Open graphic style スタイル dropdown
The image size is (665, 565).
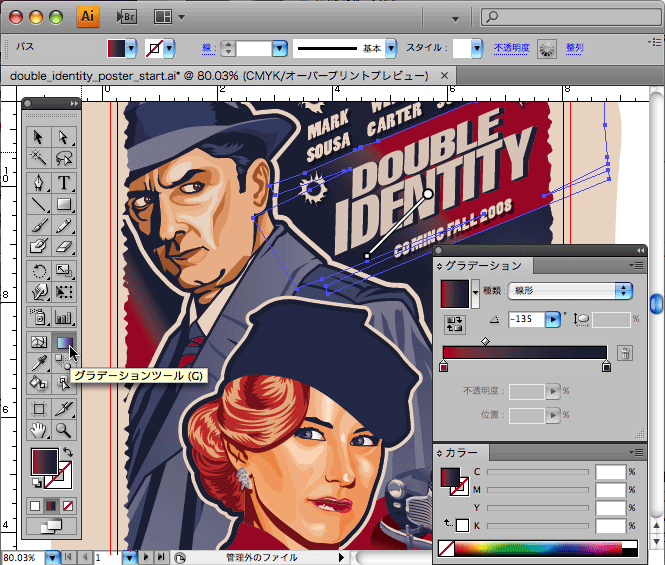click(x=477, y=48)
